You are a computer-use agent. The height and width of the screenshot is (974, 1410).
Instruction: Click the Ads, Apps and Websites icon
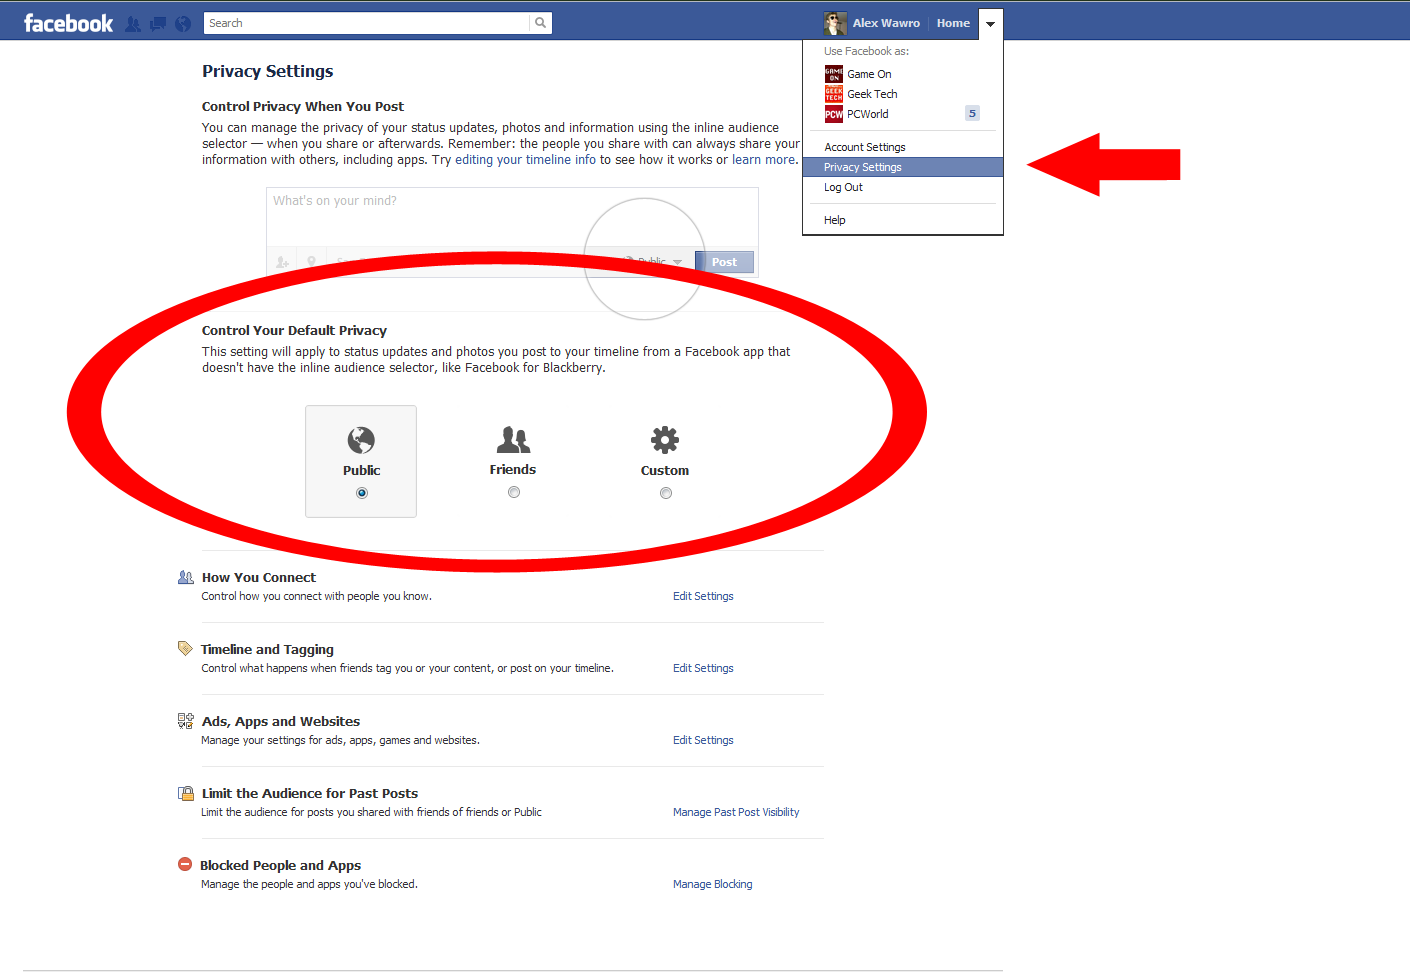click(x=185, y=720)
